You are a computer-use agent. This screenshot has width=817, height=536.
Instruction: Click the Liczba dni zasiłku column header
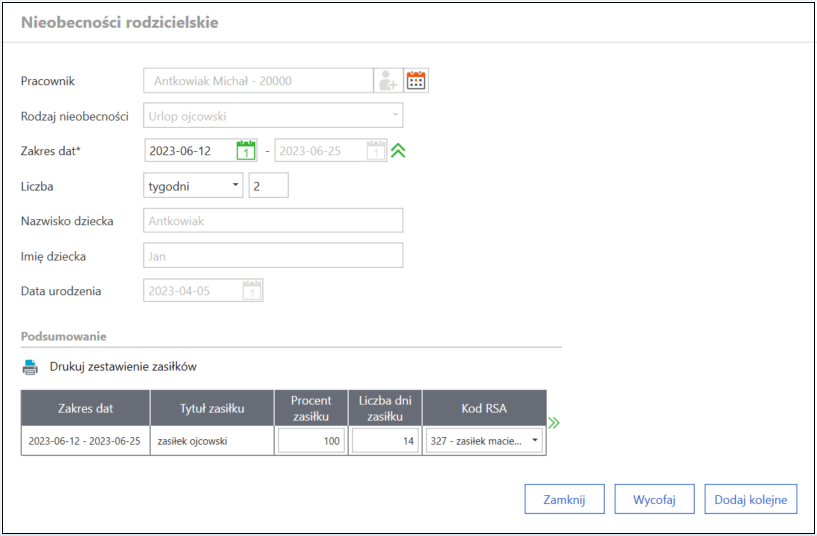tap(385, 408)
